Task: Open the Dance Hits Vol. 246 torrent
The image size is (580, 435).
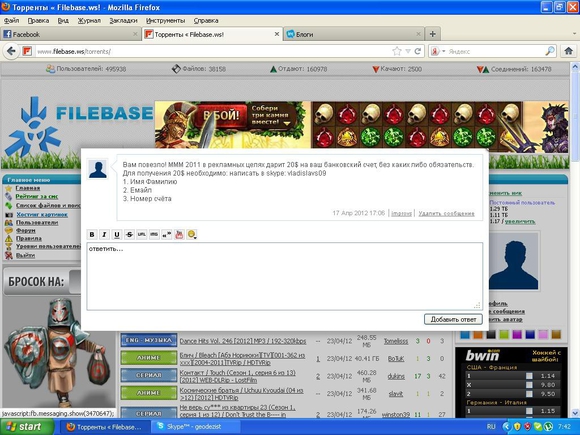Action: pos(243,341)
